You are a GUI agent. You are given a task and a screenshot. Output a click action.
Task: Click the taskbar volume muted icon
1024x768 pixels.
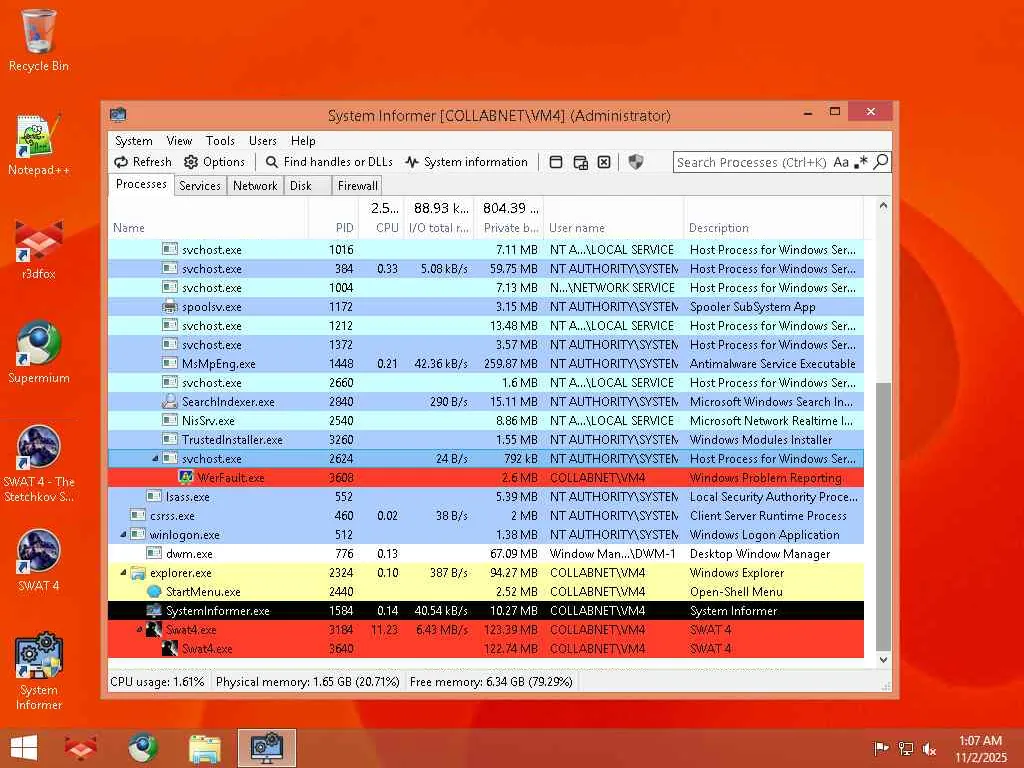click(929, 748)
